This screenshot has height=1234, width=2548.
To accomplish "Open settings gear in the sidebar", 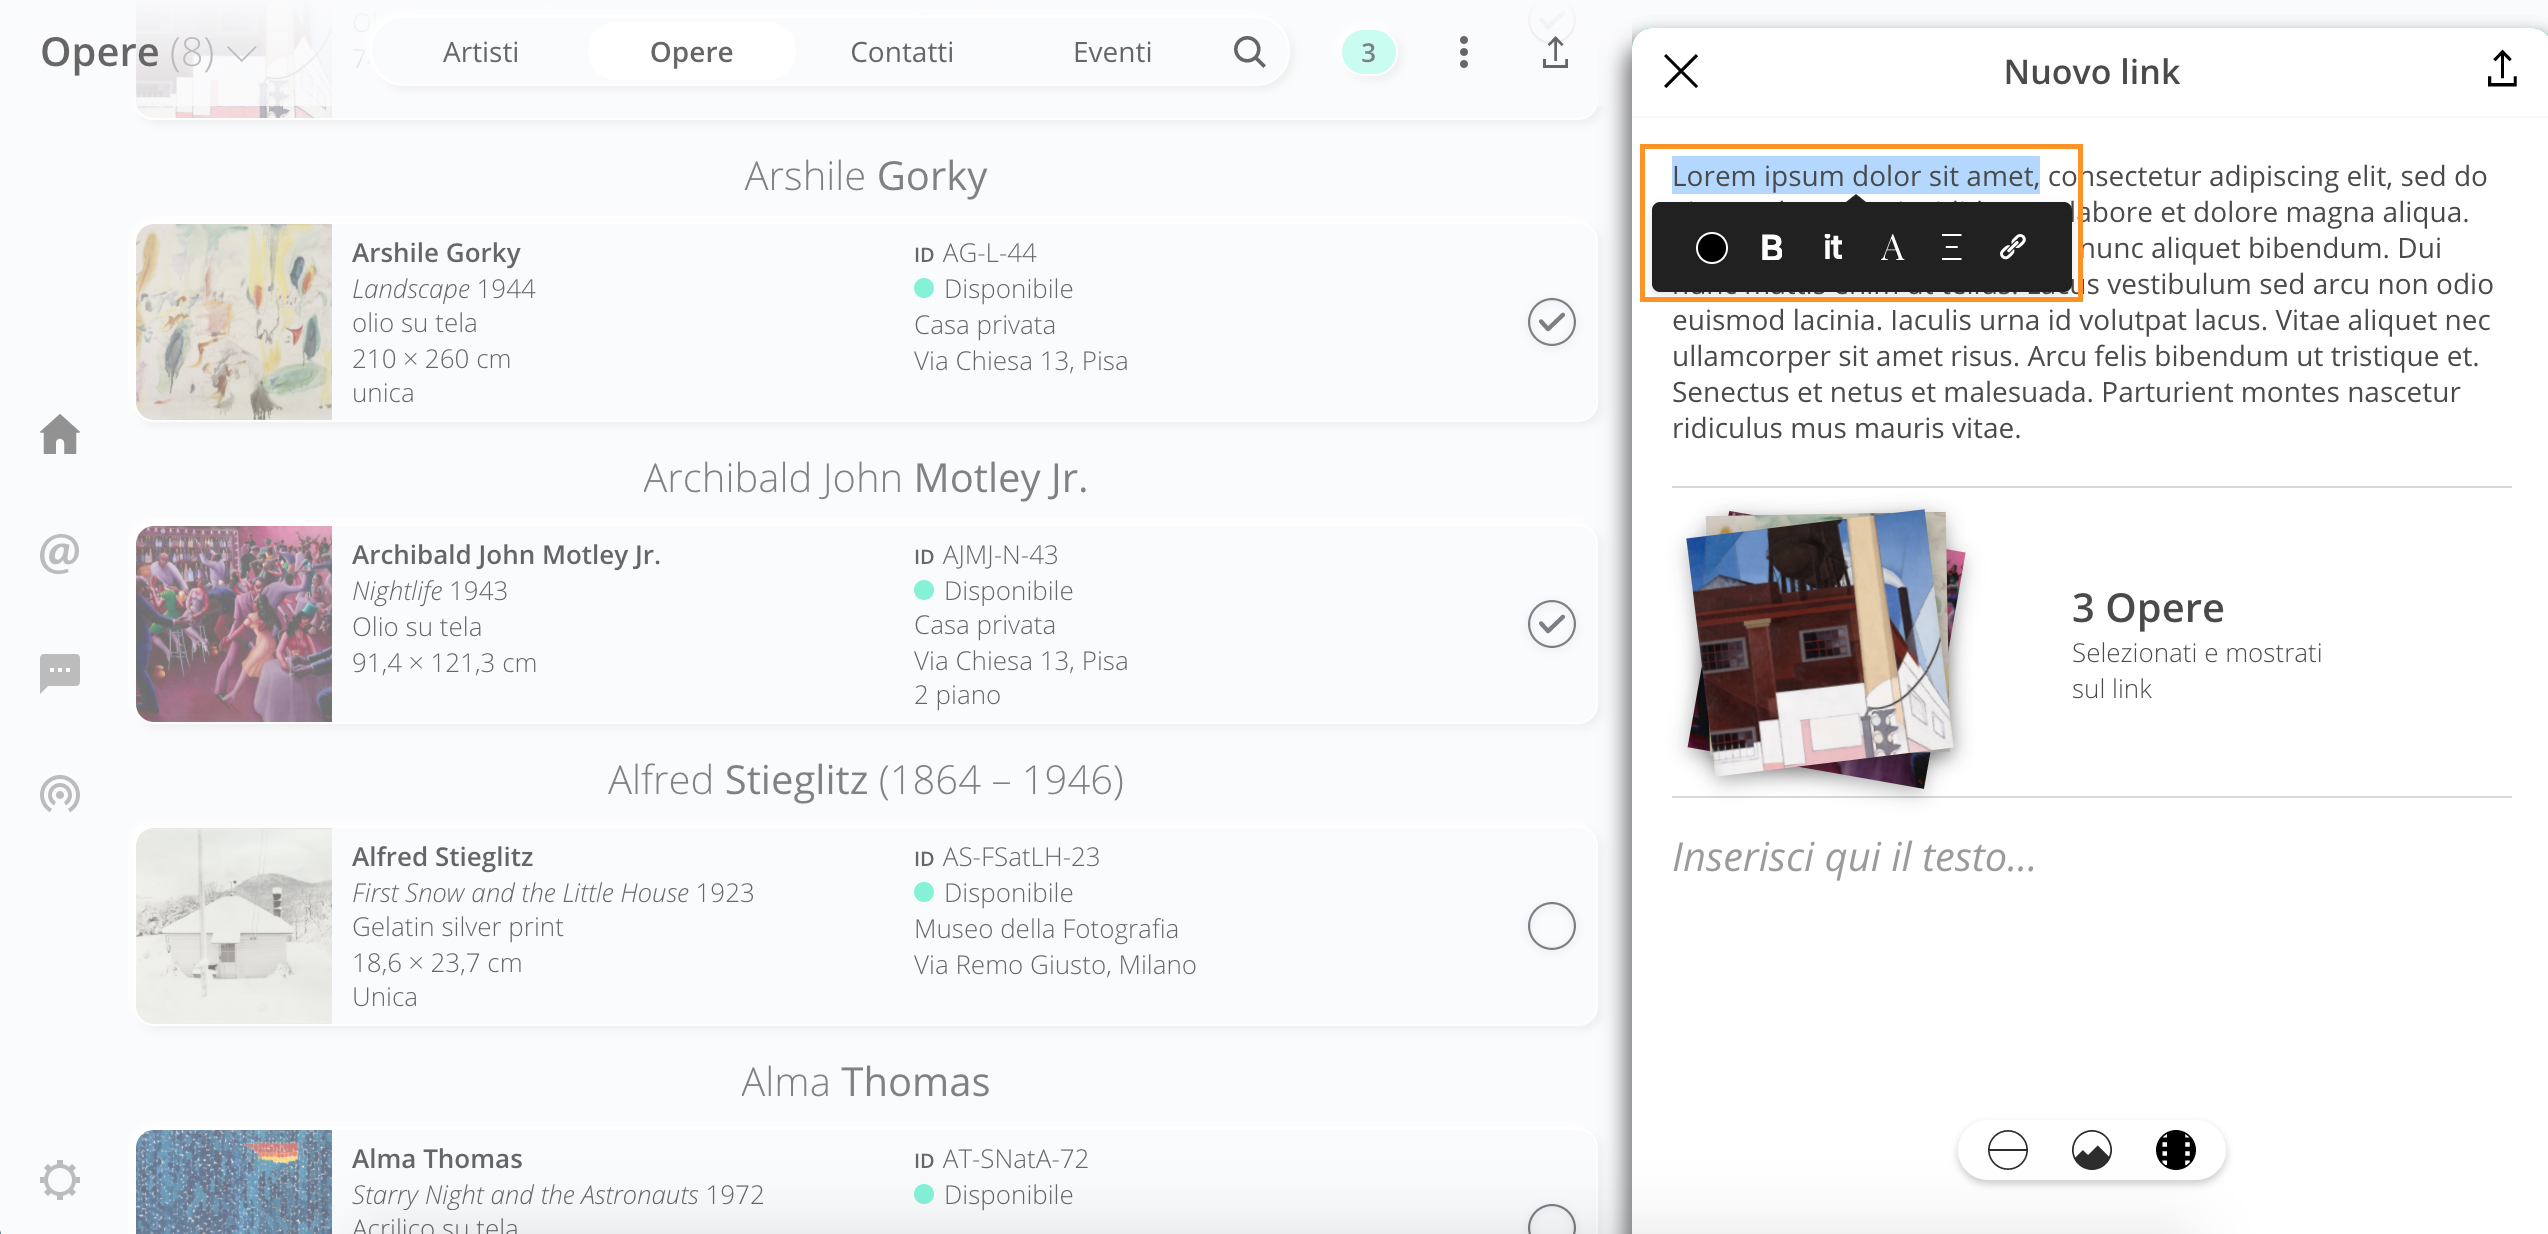I will pos(60,1180).
